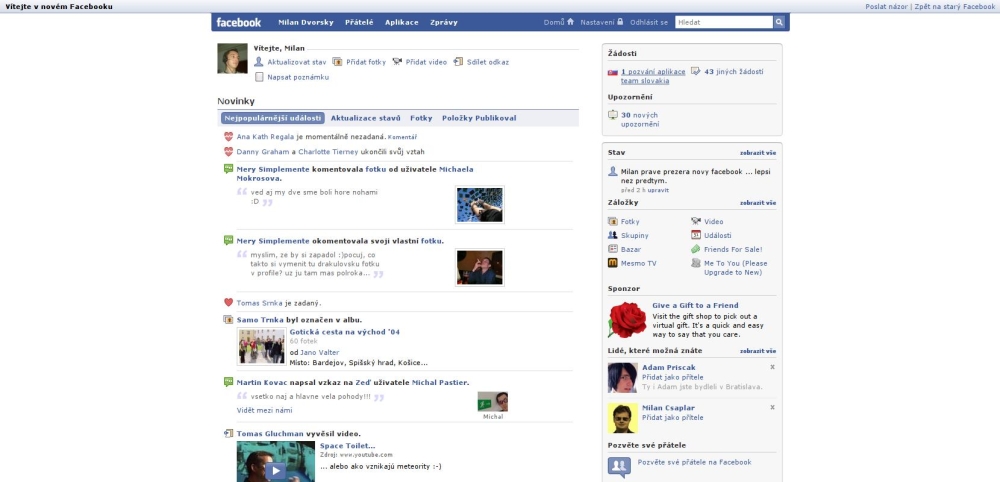This screenshot has width=1000, height=482.
Task: Click the Aktualizovat stav person icon
Action: point(258,62)
